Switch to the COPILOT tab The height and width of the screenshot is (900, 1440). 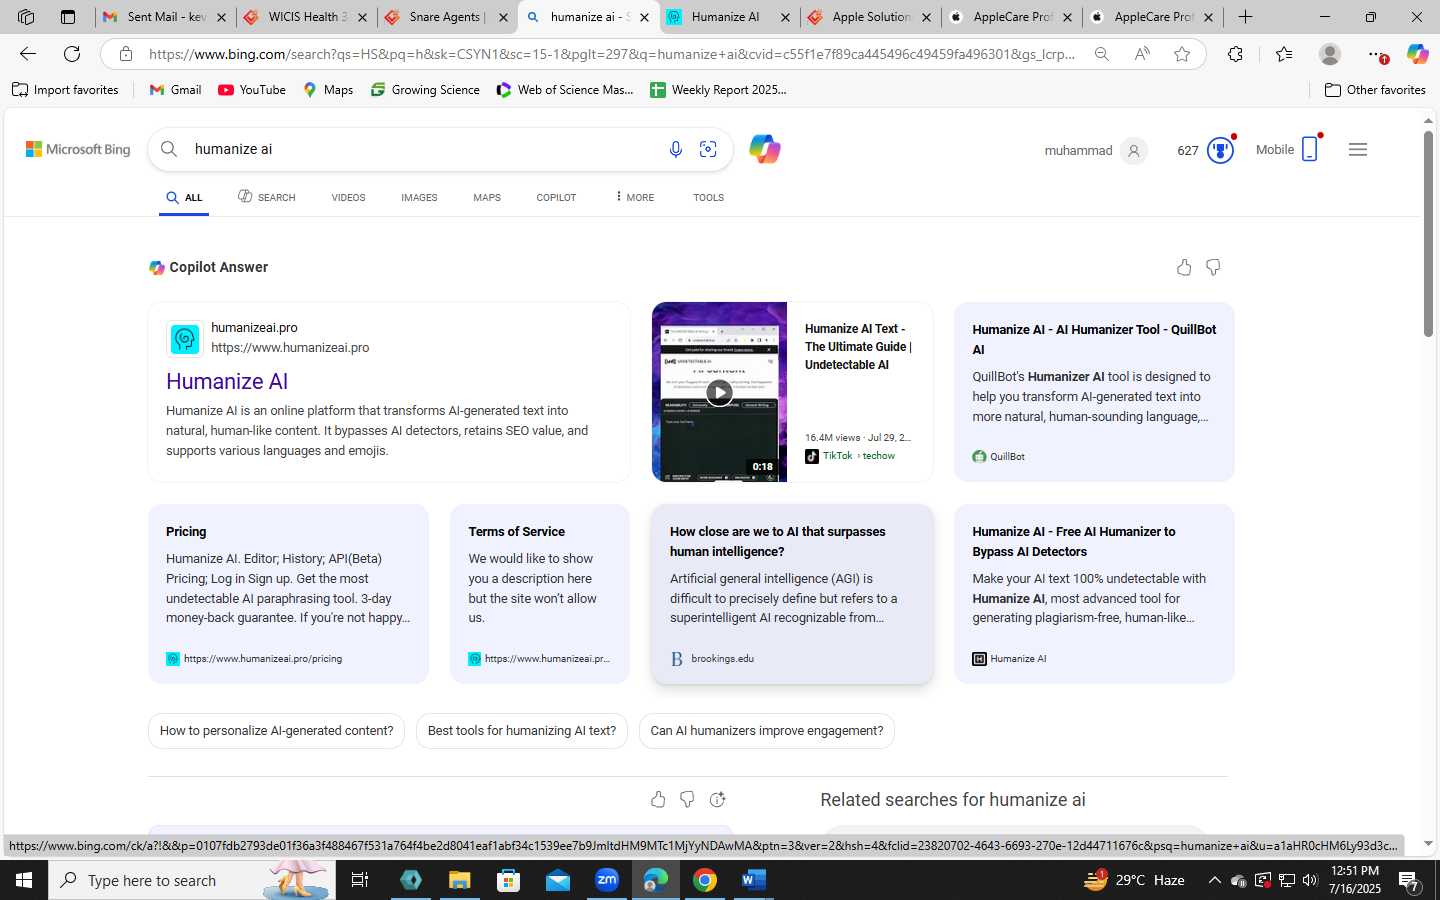tap(556, 197)
